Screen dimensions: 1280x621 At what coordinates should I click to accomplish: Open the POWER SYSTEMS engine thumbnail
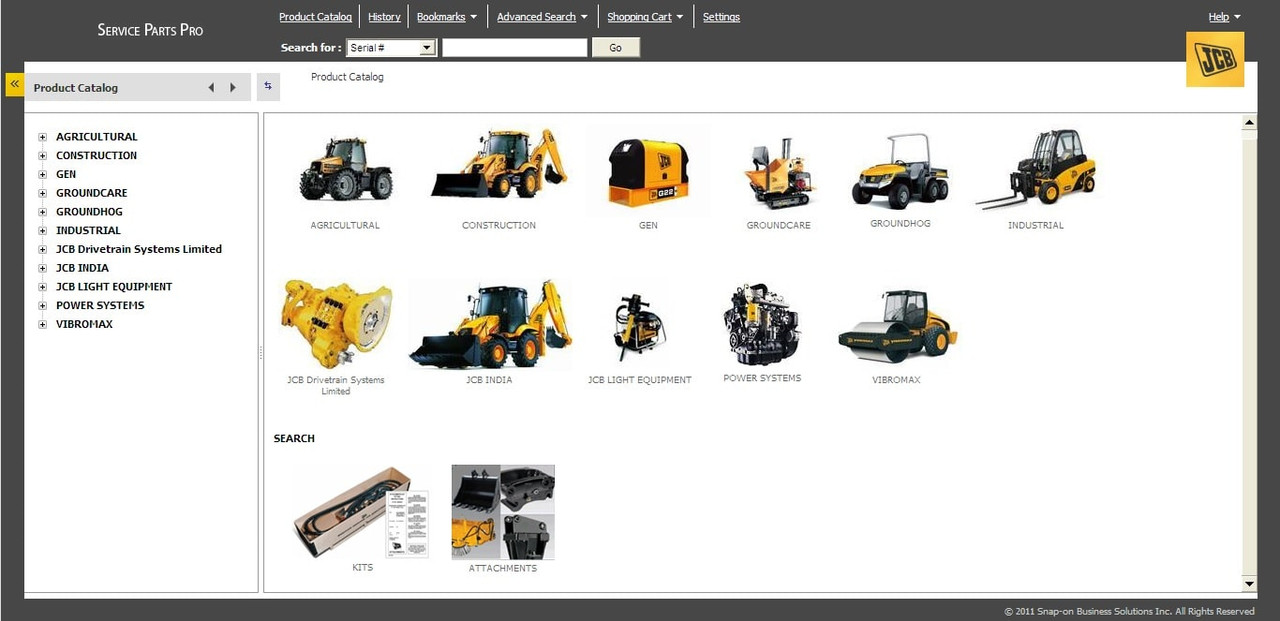point(762,324)
